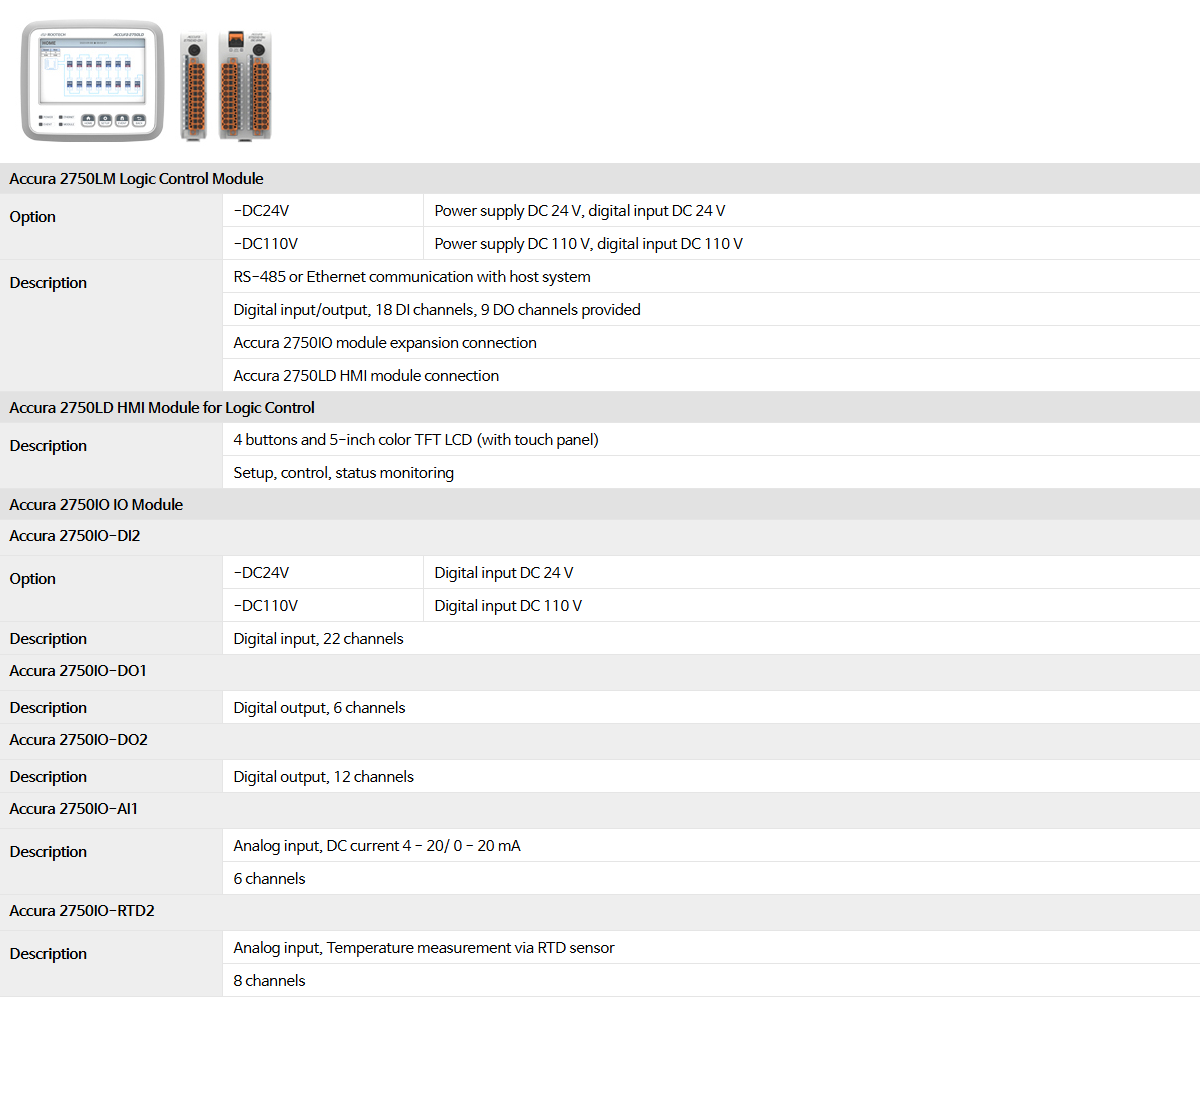This screenshot has height=1101, width=1200.
Task: Select the 'Accura 2750LM Logic Control Module' heading
Action: [x=136, y=179]
